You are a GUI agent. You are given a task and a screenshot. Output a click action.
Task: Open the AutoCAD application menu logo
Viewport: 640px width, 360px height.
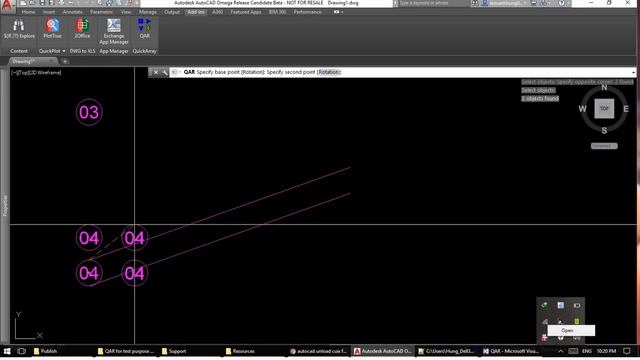click(7, 5)
